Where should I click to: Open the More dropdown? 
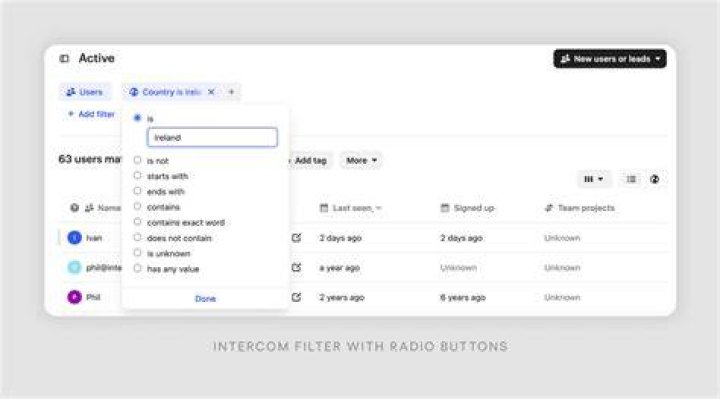[361, 160]
